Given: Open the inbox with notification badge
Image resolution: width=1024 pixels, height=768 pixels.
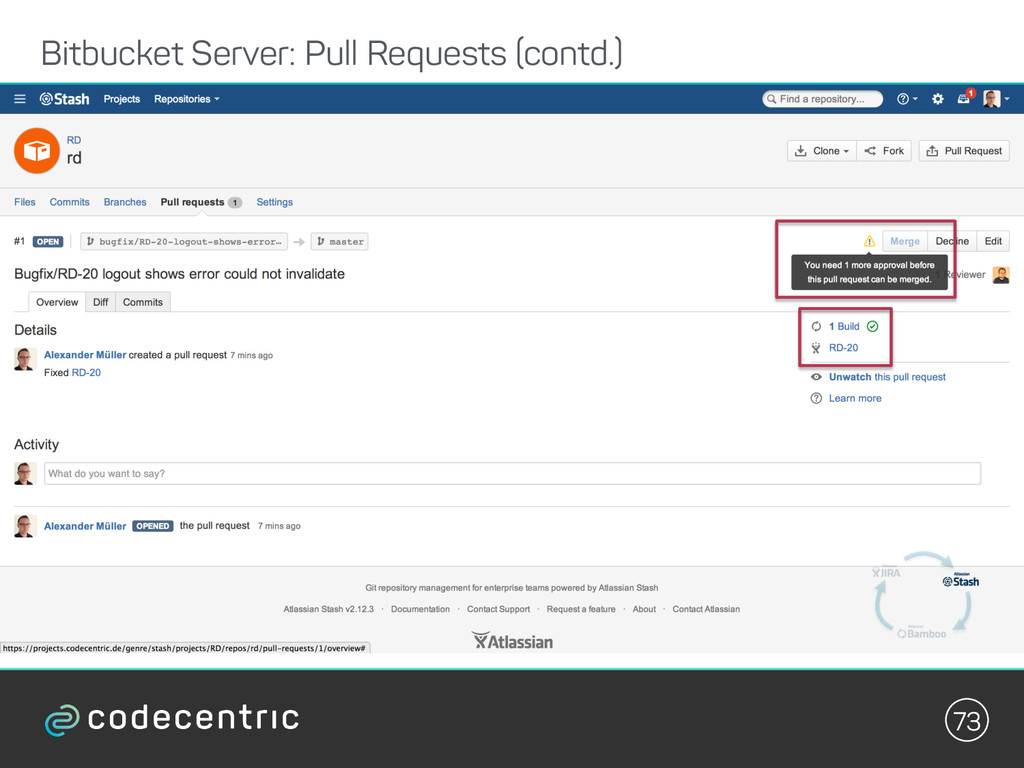Looking at the screenshot, I should 965,98.
